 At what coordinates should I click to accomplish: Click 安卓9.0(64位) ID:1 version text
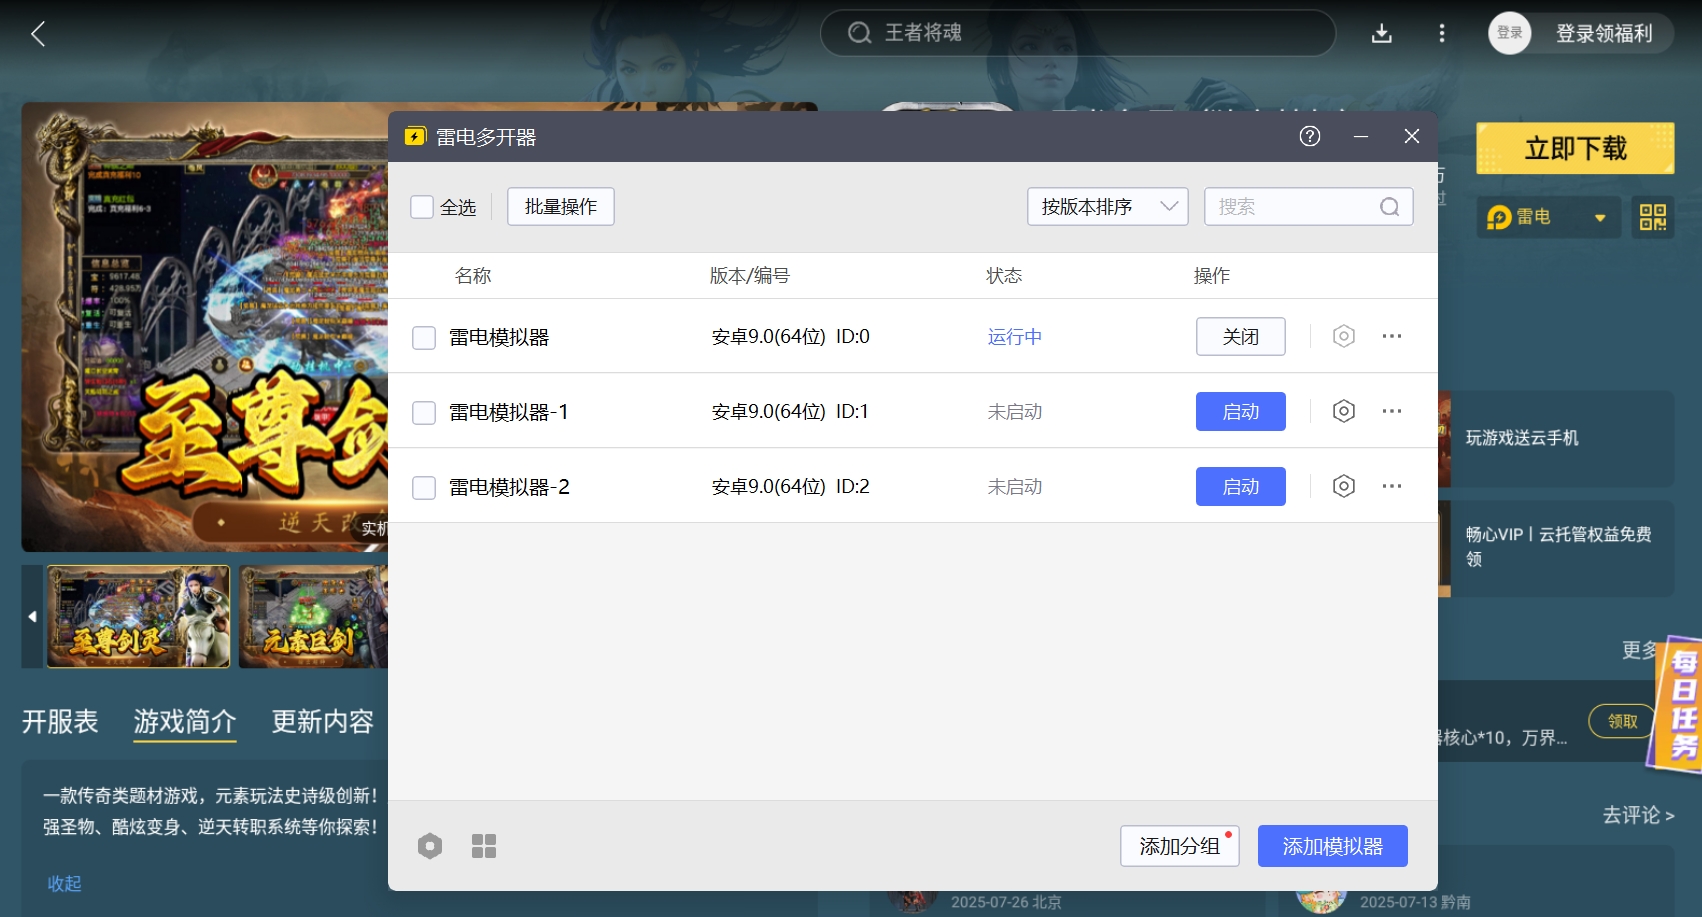pos(790,411)
